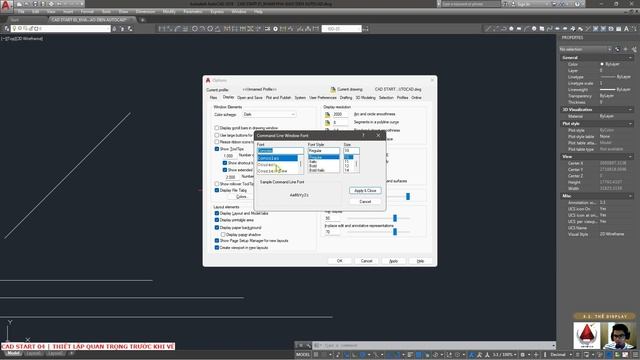Click OK in the Options dialog
The image size is (640, 360).
[x=340, y=261]
